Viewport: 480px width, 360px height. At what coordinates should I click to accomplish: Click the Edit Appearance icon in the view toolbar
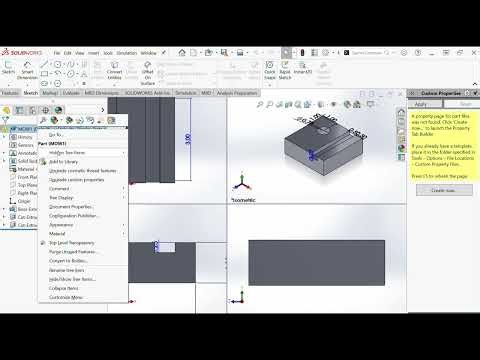pos(347,105)
